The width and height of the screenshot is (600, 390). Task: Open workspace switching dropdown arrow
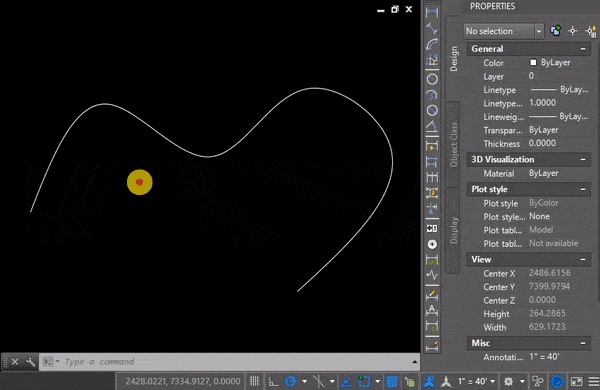522,382
